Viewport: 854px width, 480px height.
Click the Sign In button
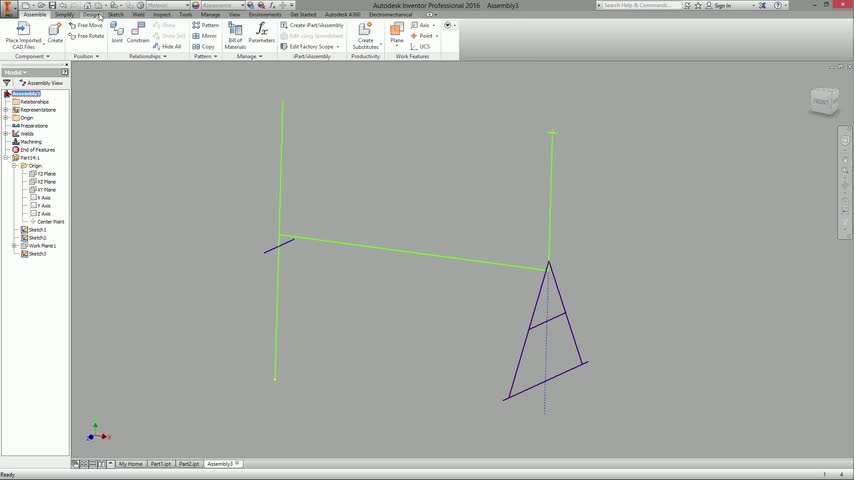[718, 5]
